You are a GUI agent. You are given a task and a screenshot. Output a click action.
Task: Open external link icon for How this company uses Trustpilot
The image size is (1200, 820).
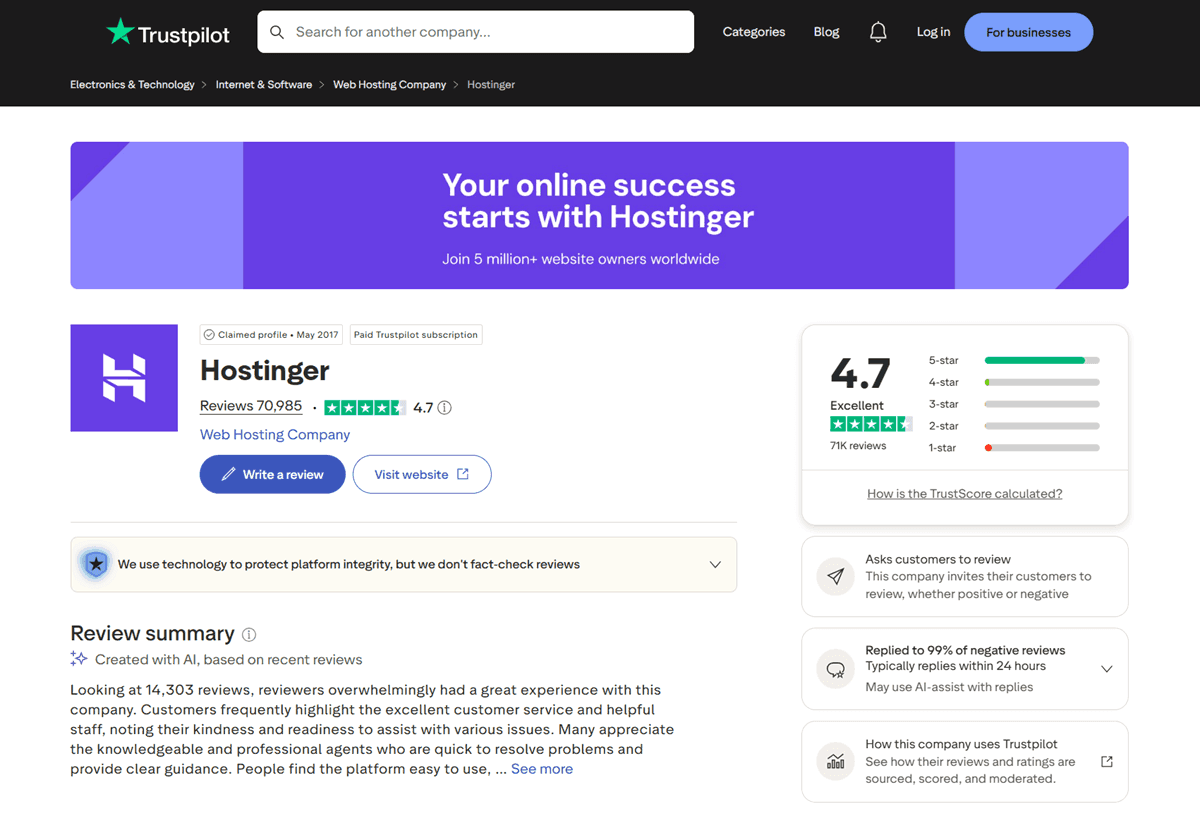[x=1107, y=761]
